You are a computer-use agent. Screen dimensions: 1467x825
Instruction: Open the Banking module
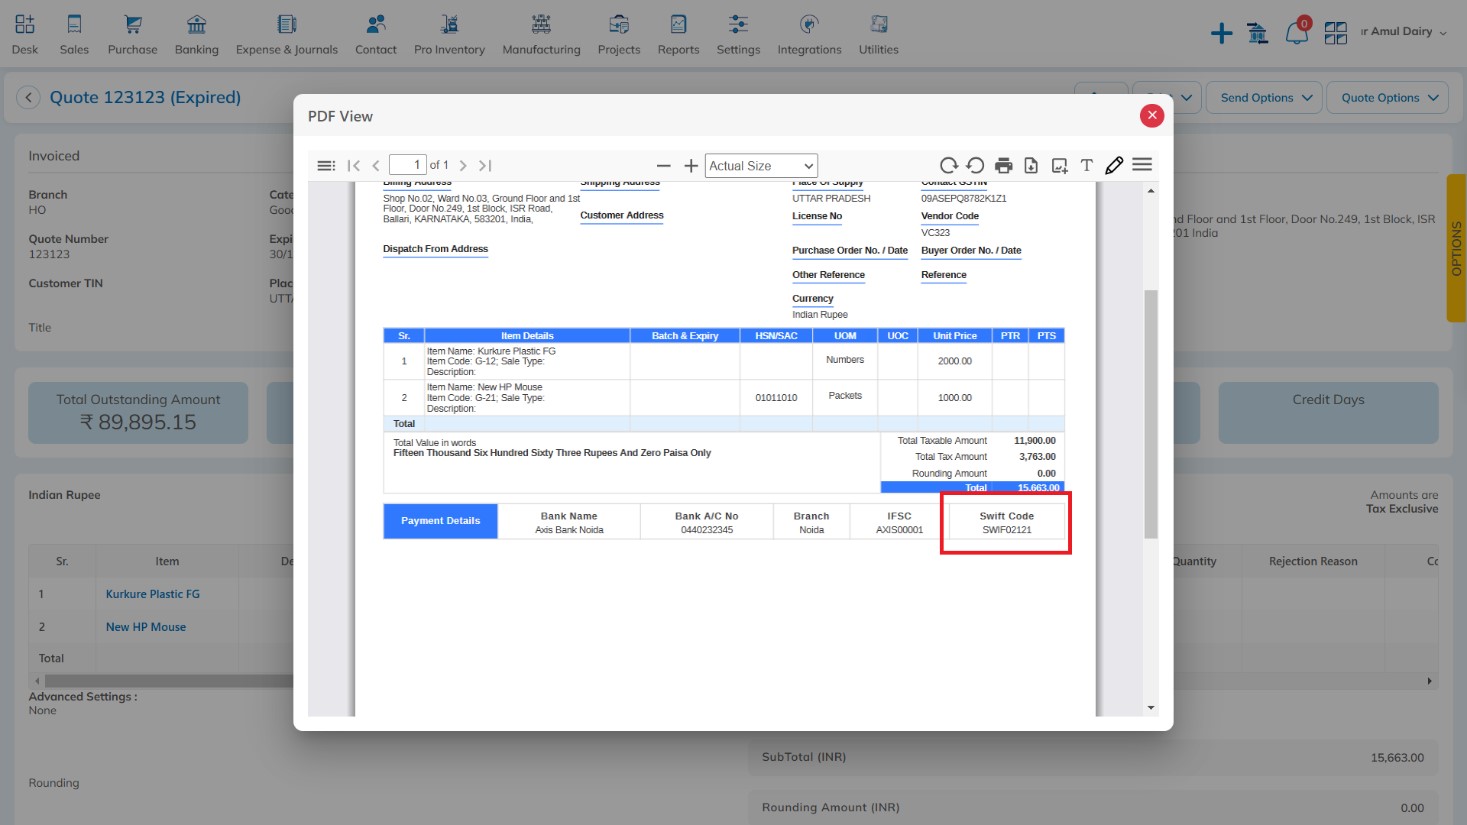pyautogui.click(x=197, y=34)
